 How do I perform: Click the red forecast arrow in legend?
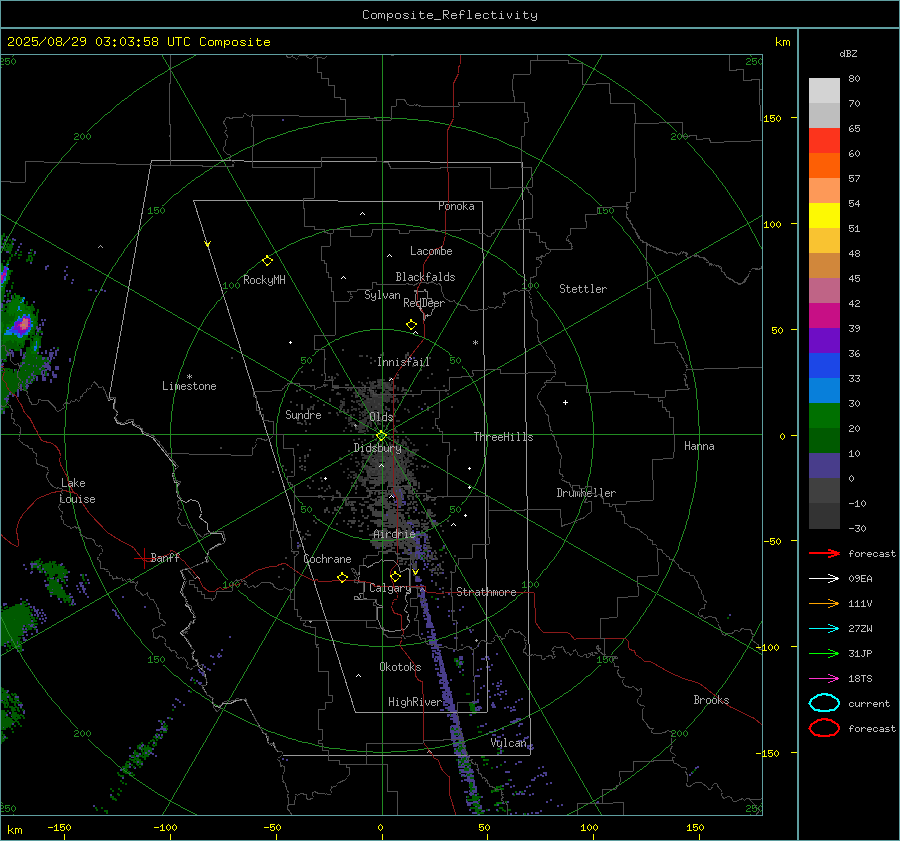[824, 553]
